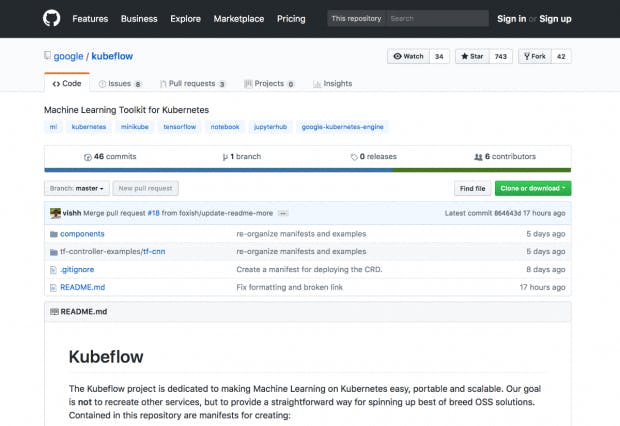The width and height of the screenshot is (620, 426).
Task: Open the Branch: master dropdown
Action: (x=77, y=188)
